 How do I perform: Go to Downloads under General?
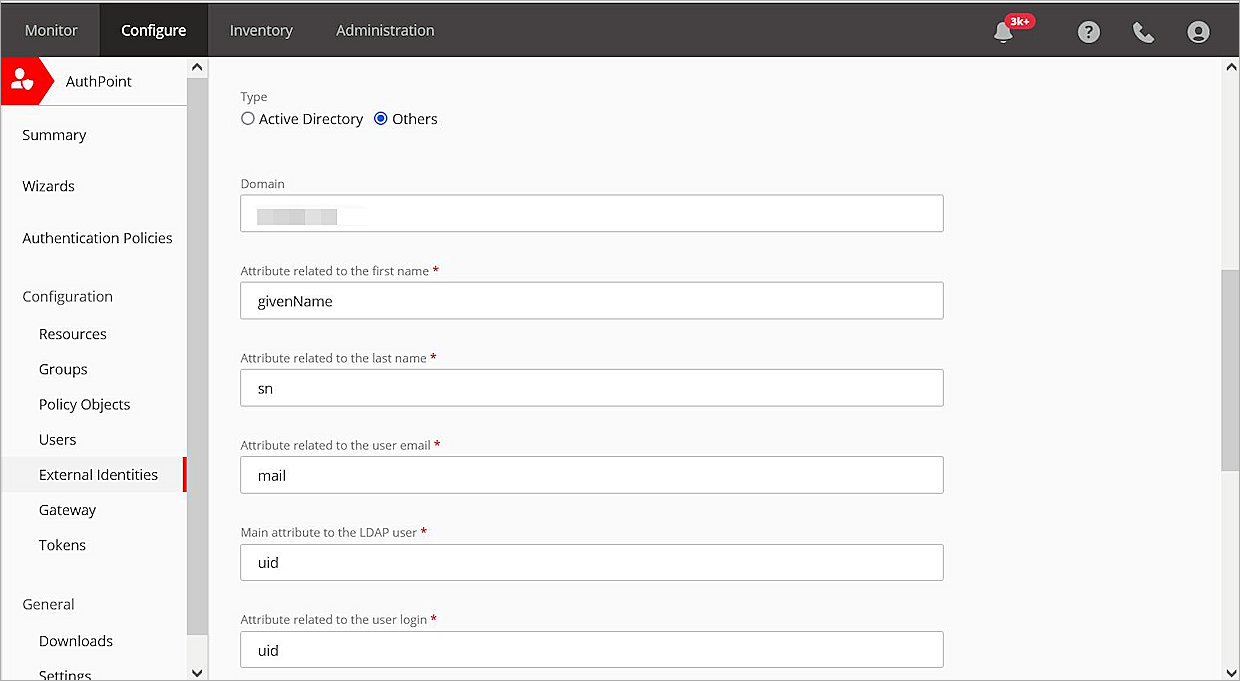[x=75, y=641]
